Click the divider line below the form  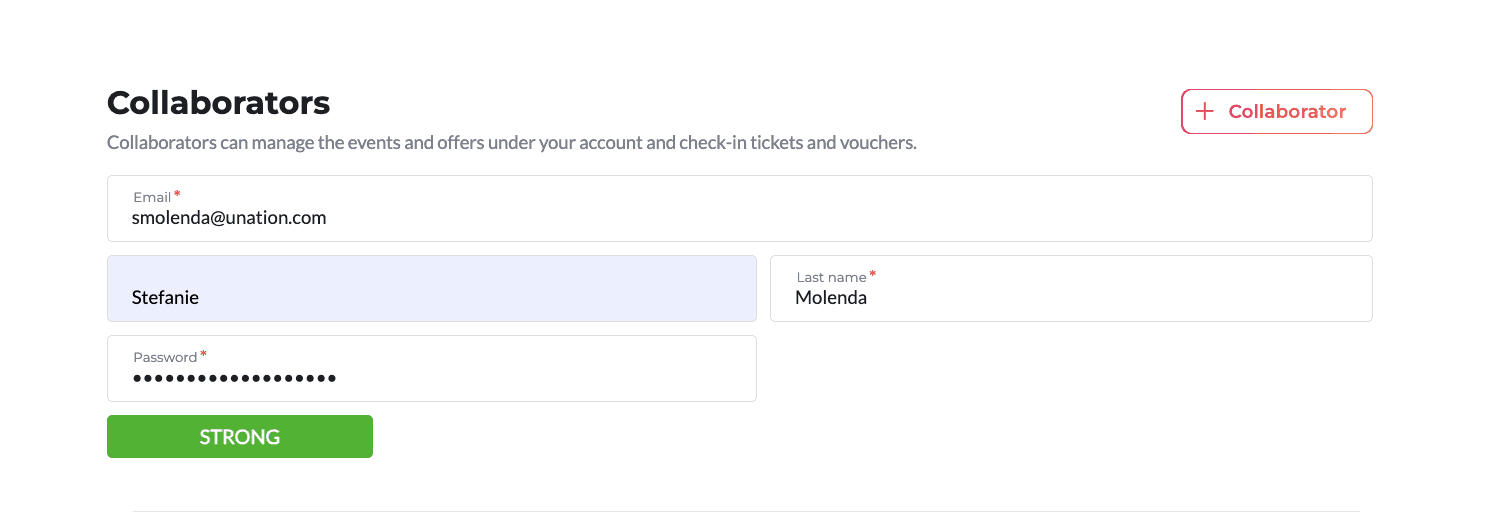[x=745, y=511]
